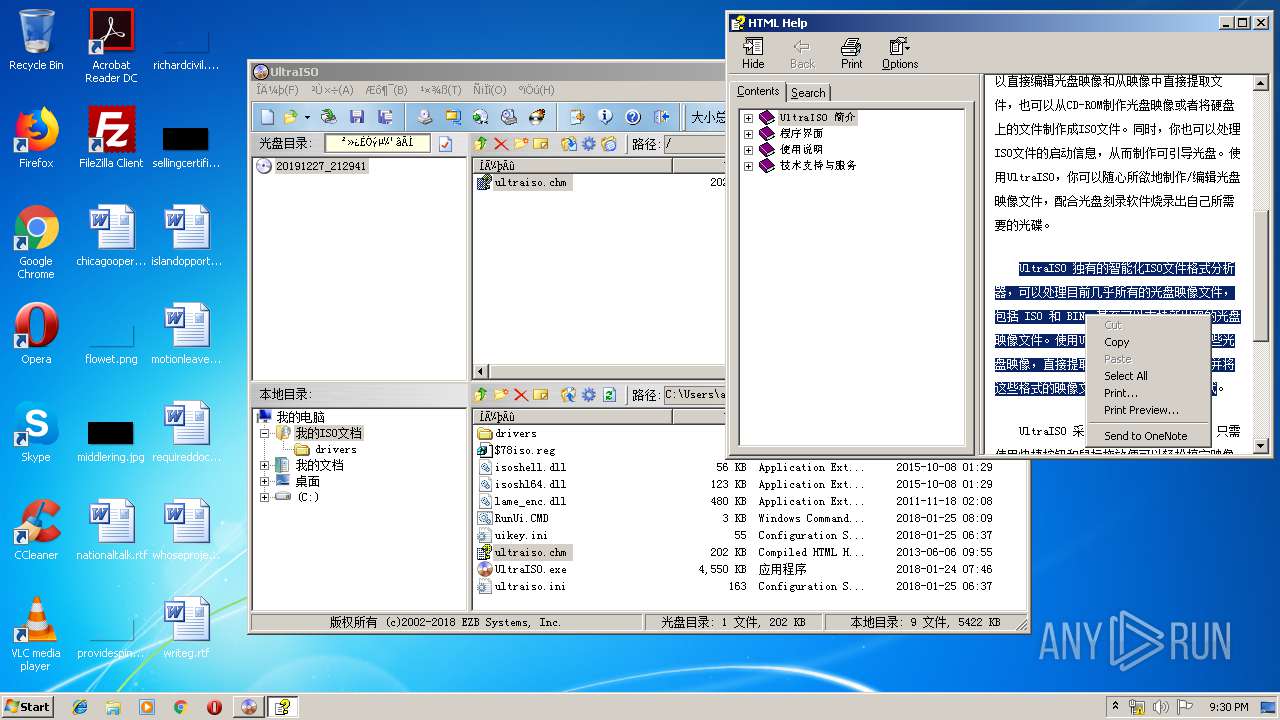Click the Burn CD/DVD image flame icon
1280x720 pixels.
pyautogui.click(x=537, y=117)
